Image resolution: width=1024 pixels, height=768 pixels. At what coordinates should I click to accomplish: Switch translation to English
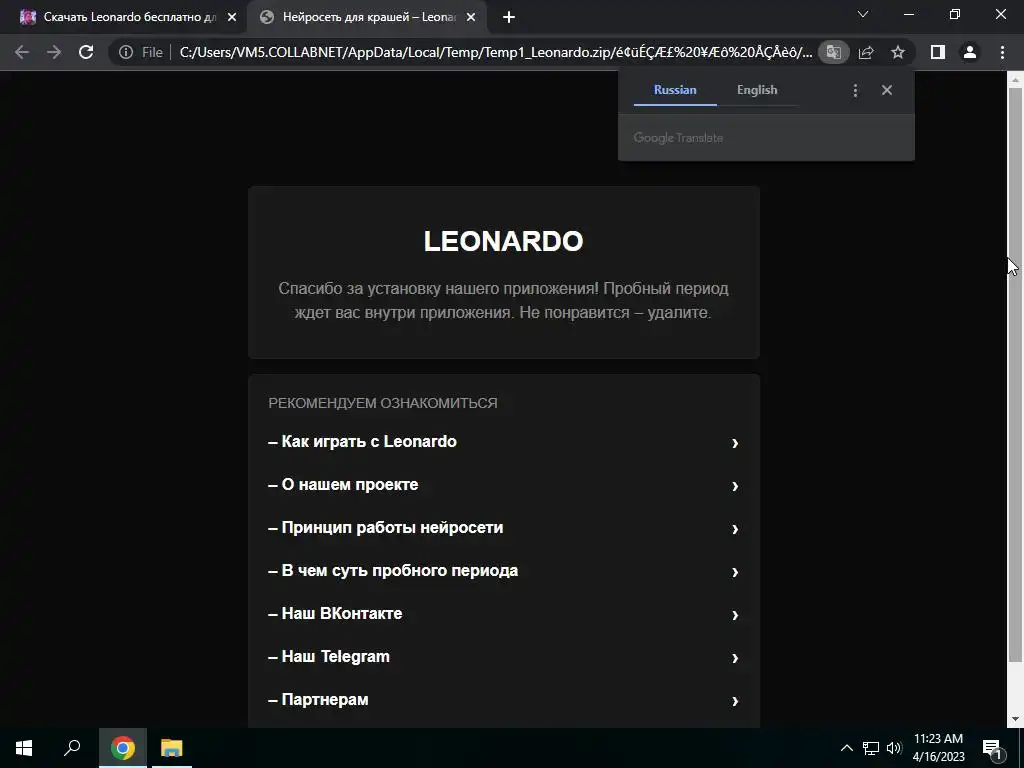(757, 90)
